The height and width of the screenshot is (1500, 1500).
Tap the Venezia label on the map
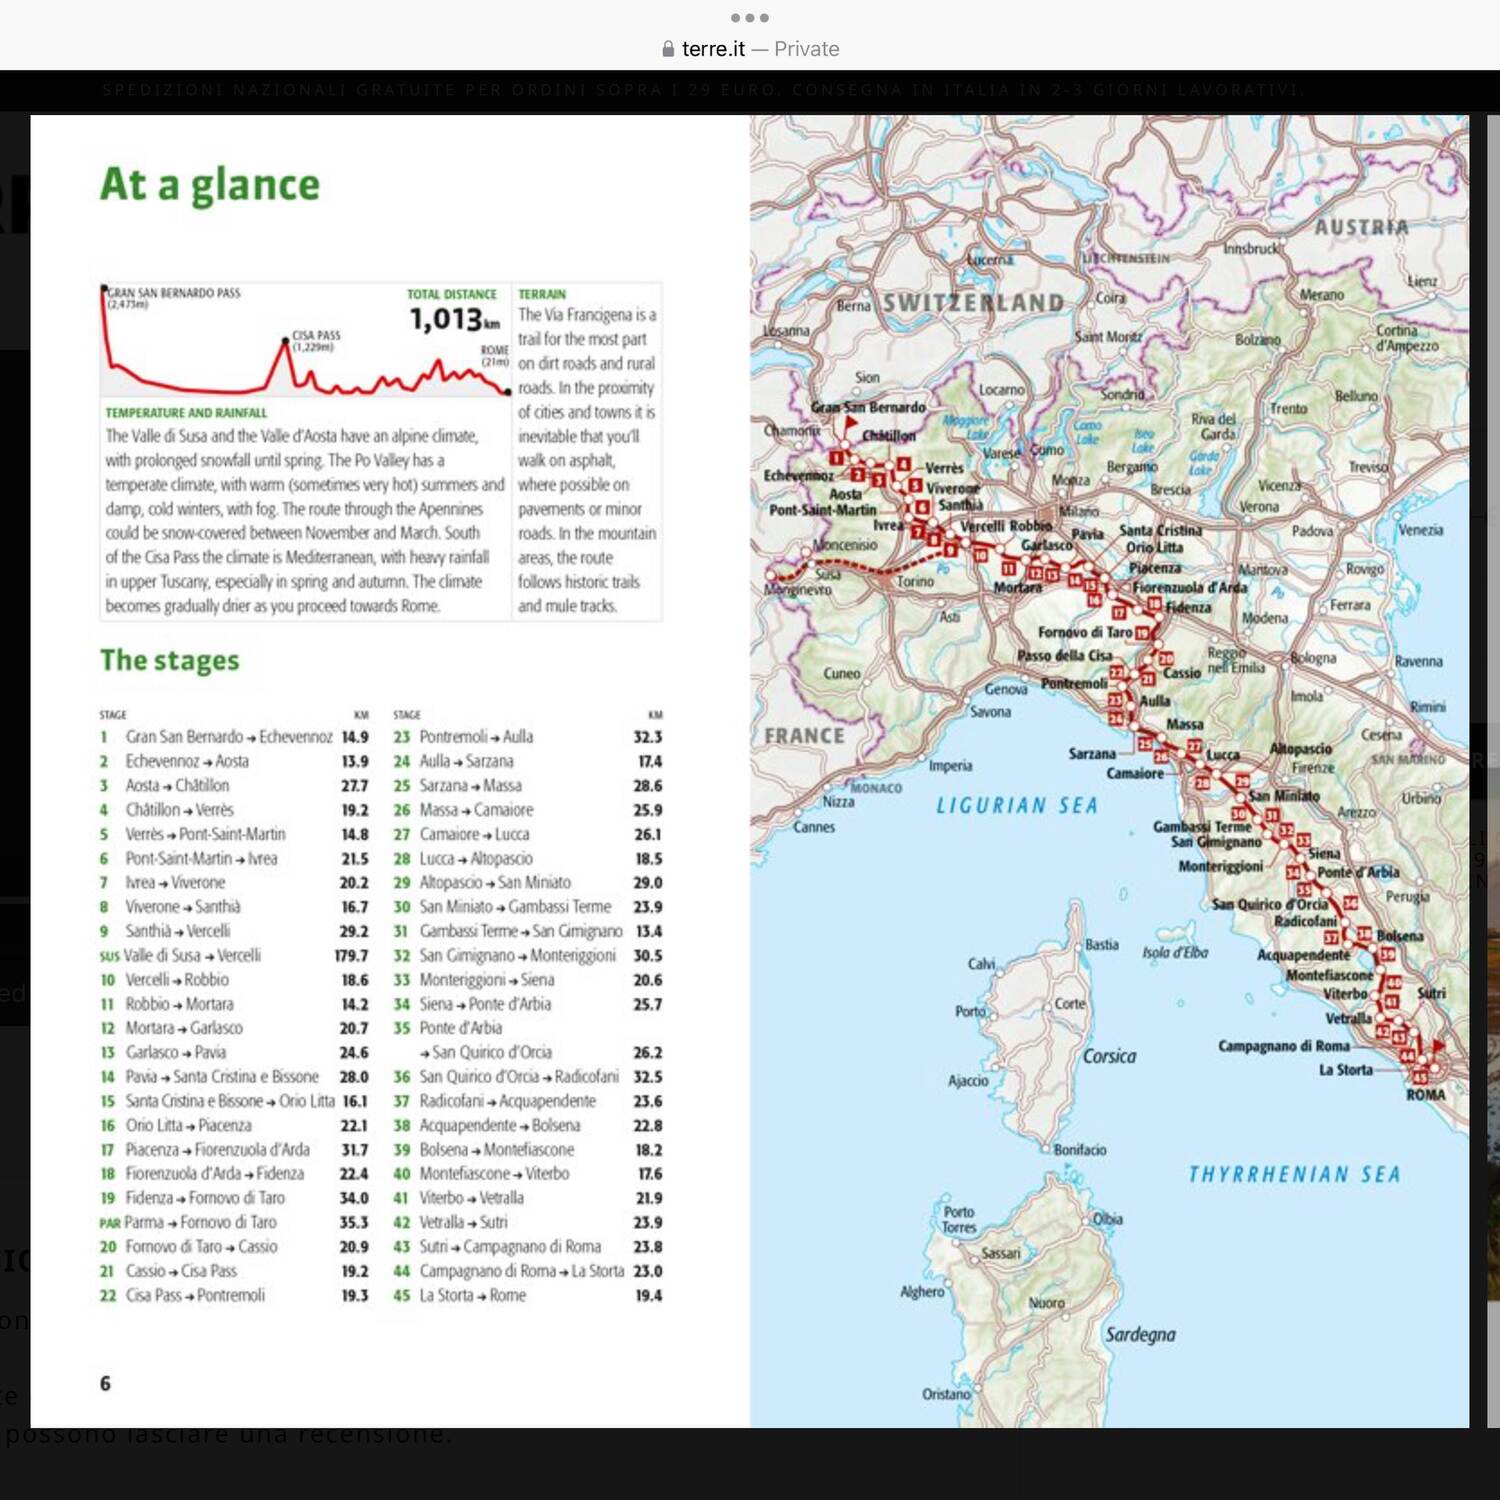[1420, 530]
